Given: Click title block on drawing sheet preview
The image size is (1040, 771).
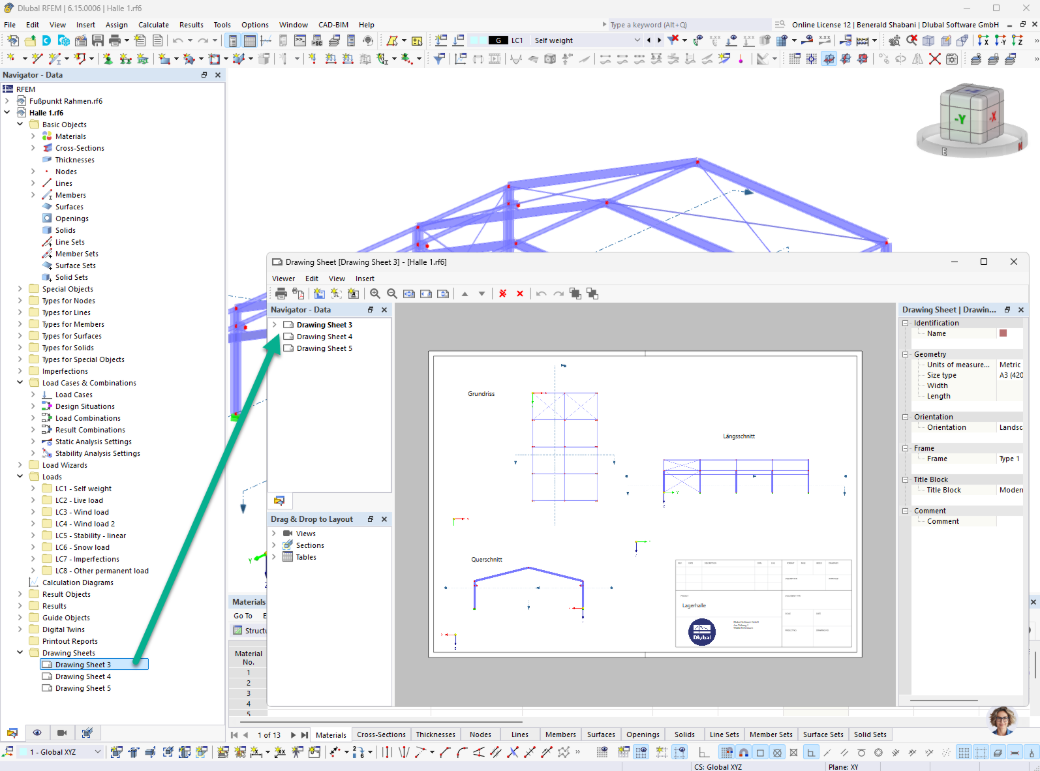Looking at the screenshot, I should 763,604.
